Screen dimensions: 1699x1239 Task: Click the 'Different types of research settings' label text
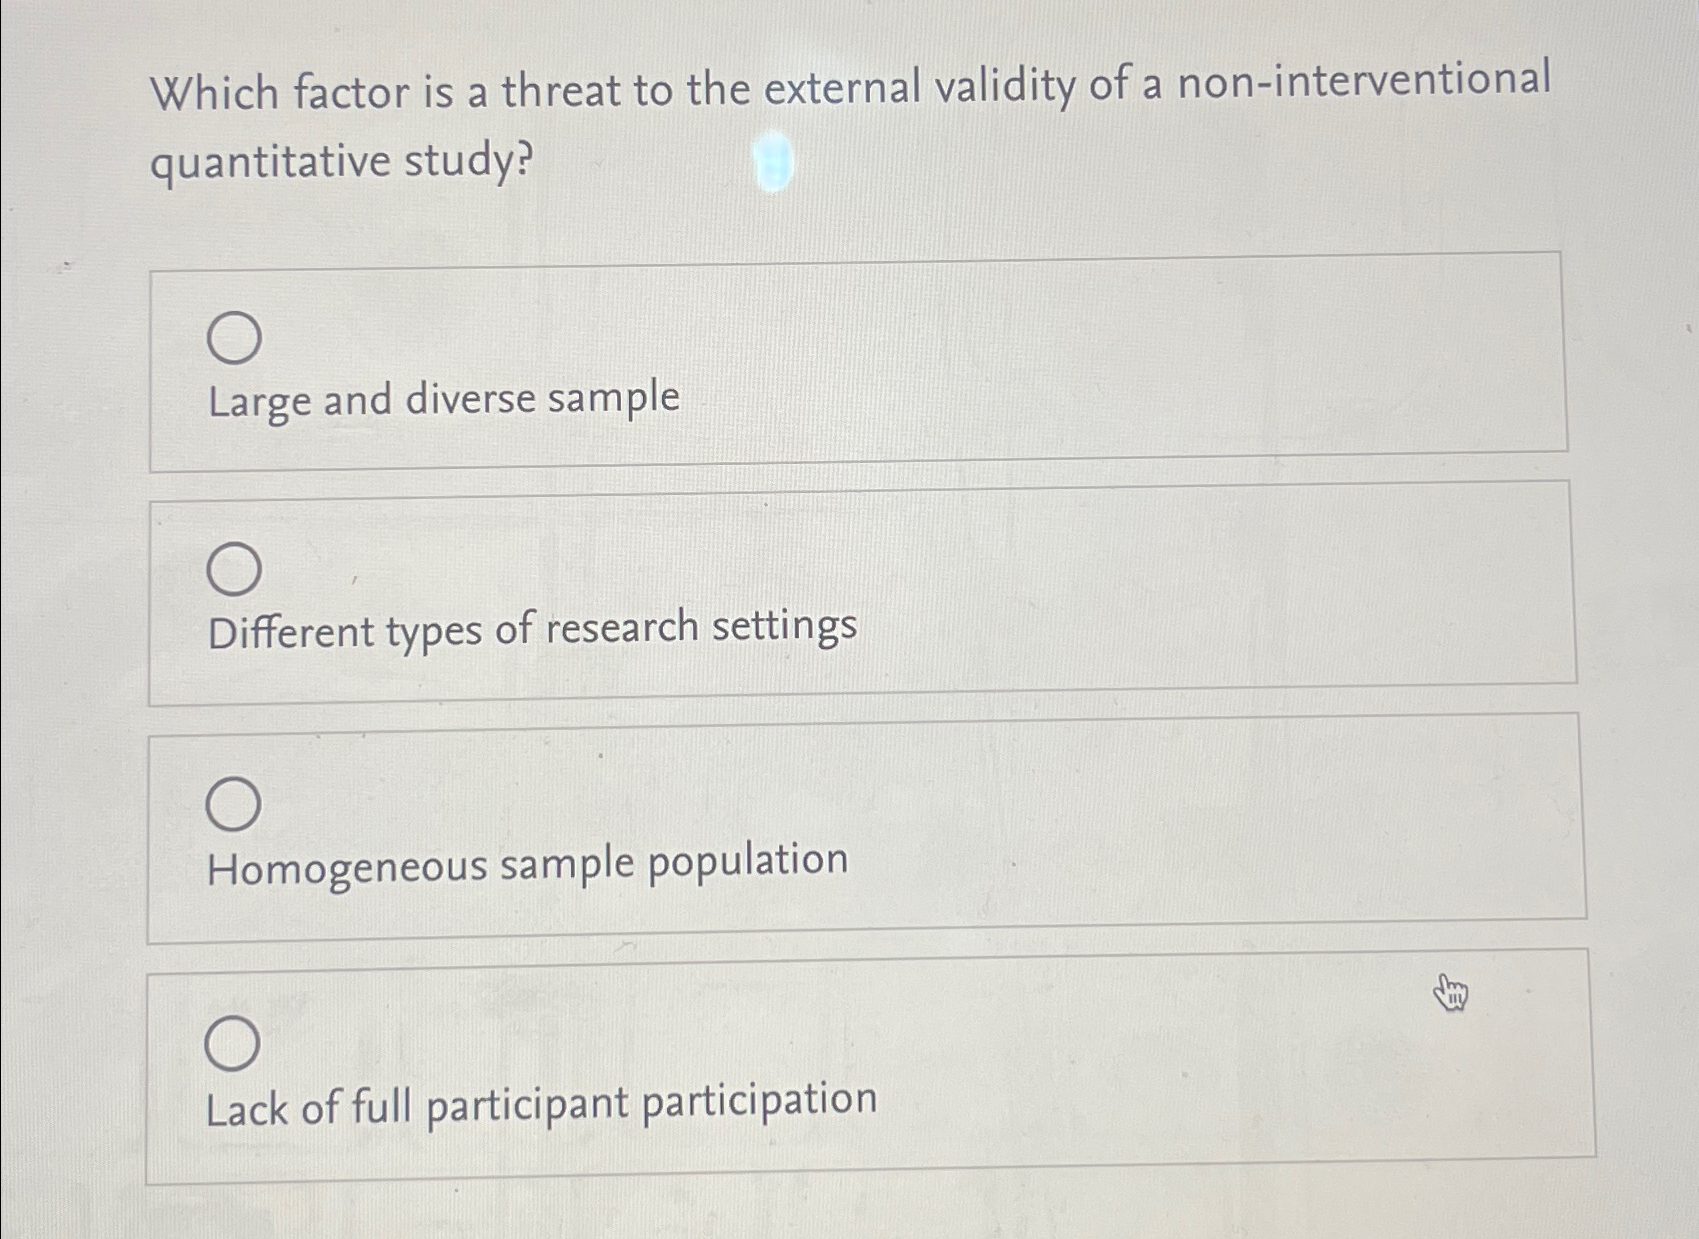531,630
